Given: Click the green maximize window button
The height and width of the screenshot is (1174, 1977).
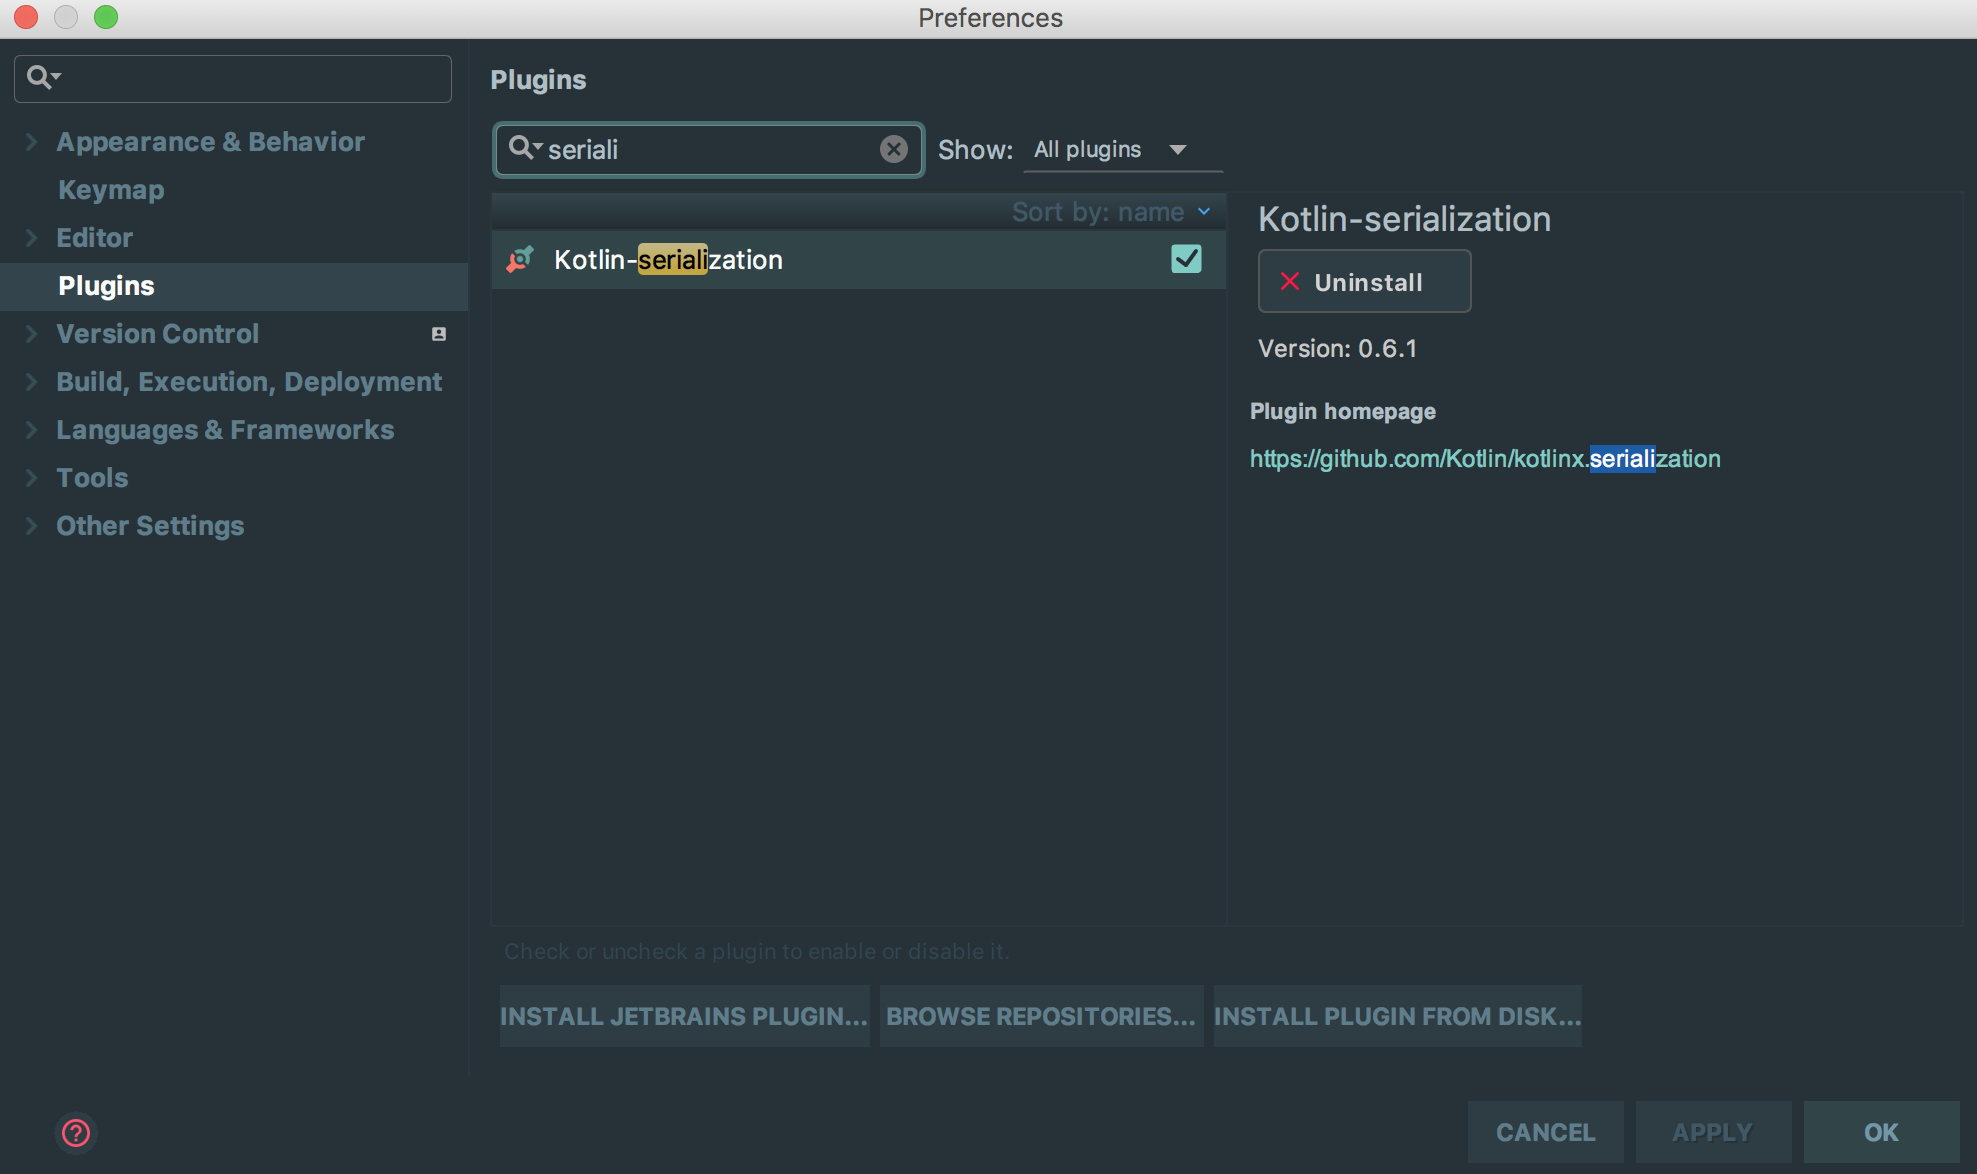Looking at the screenshot, I should tap(106, 17).
